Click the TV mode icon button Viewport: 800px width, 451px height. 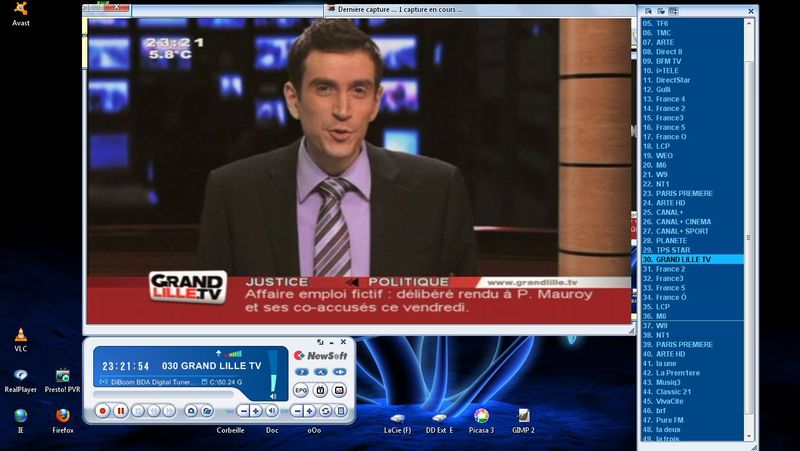320,390
